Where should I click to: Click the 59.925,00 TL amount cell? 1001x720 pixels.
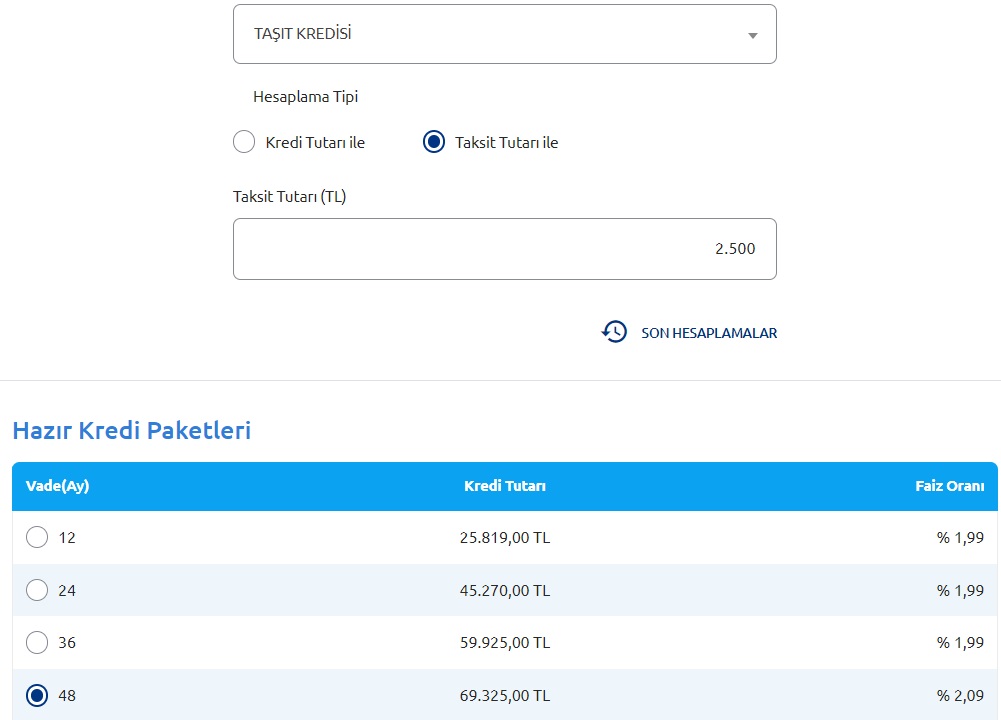(504, 643)
